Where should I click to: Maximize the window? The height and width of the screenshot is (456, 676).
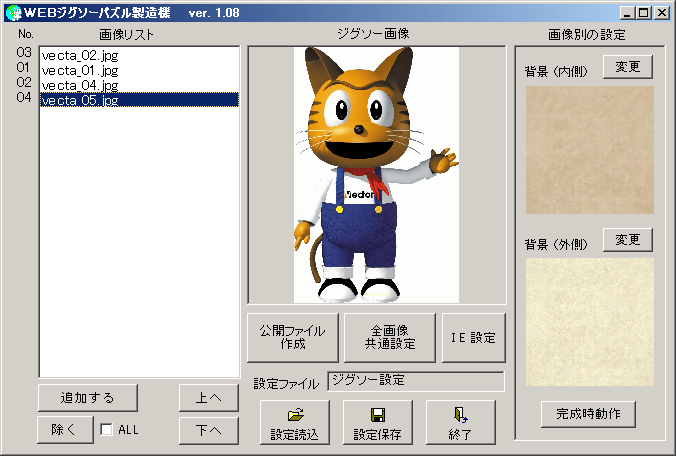[643, 13]
